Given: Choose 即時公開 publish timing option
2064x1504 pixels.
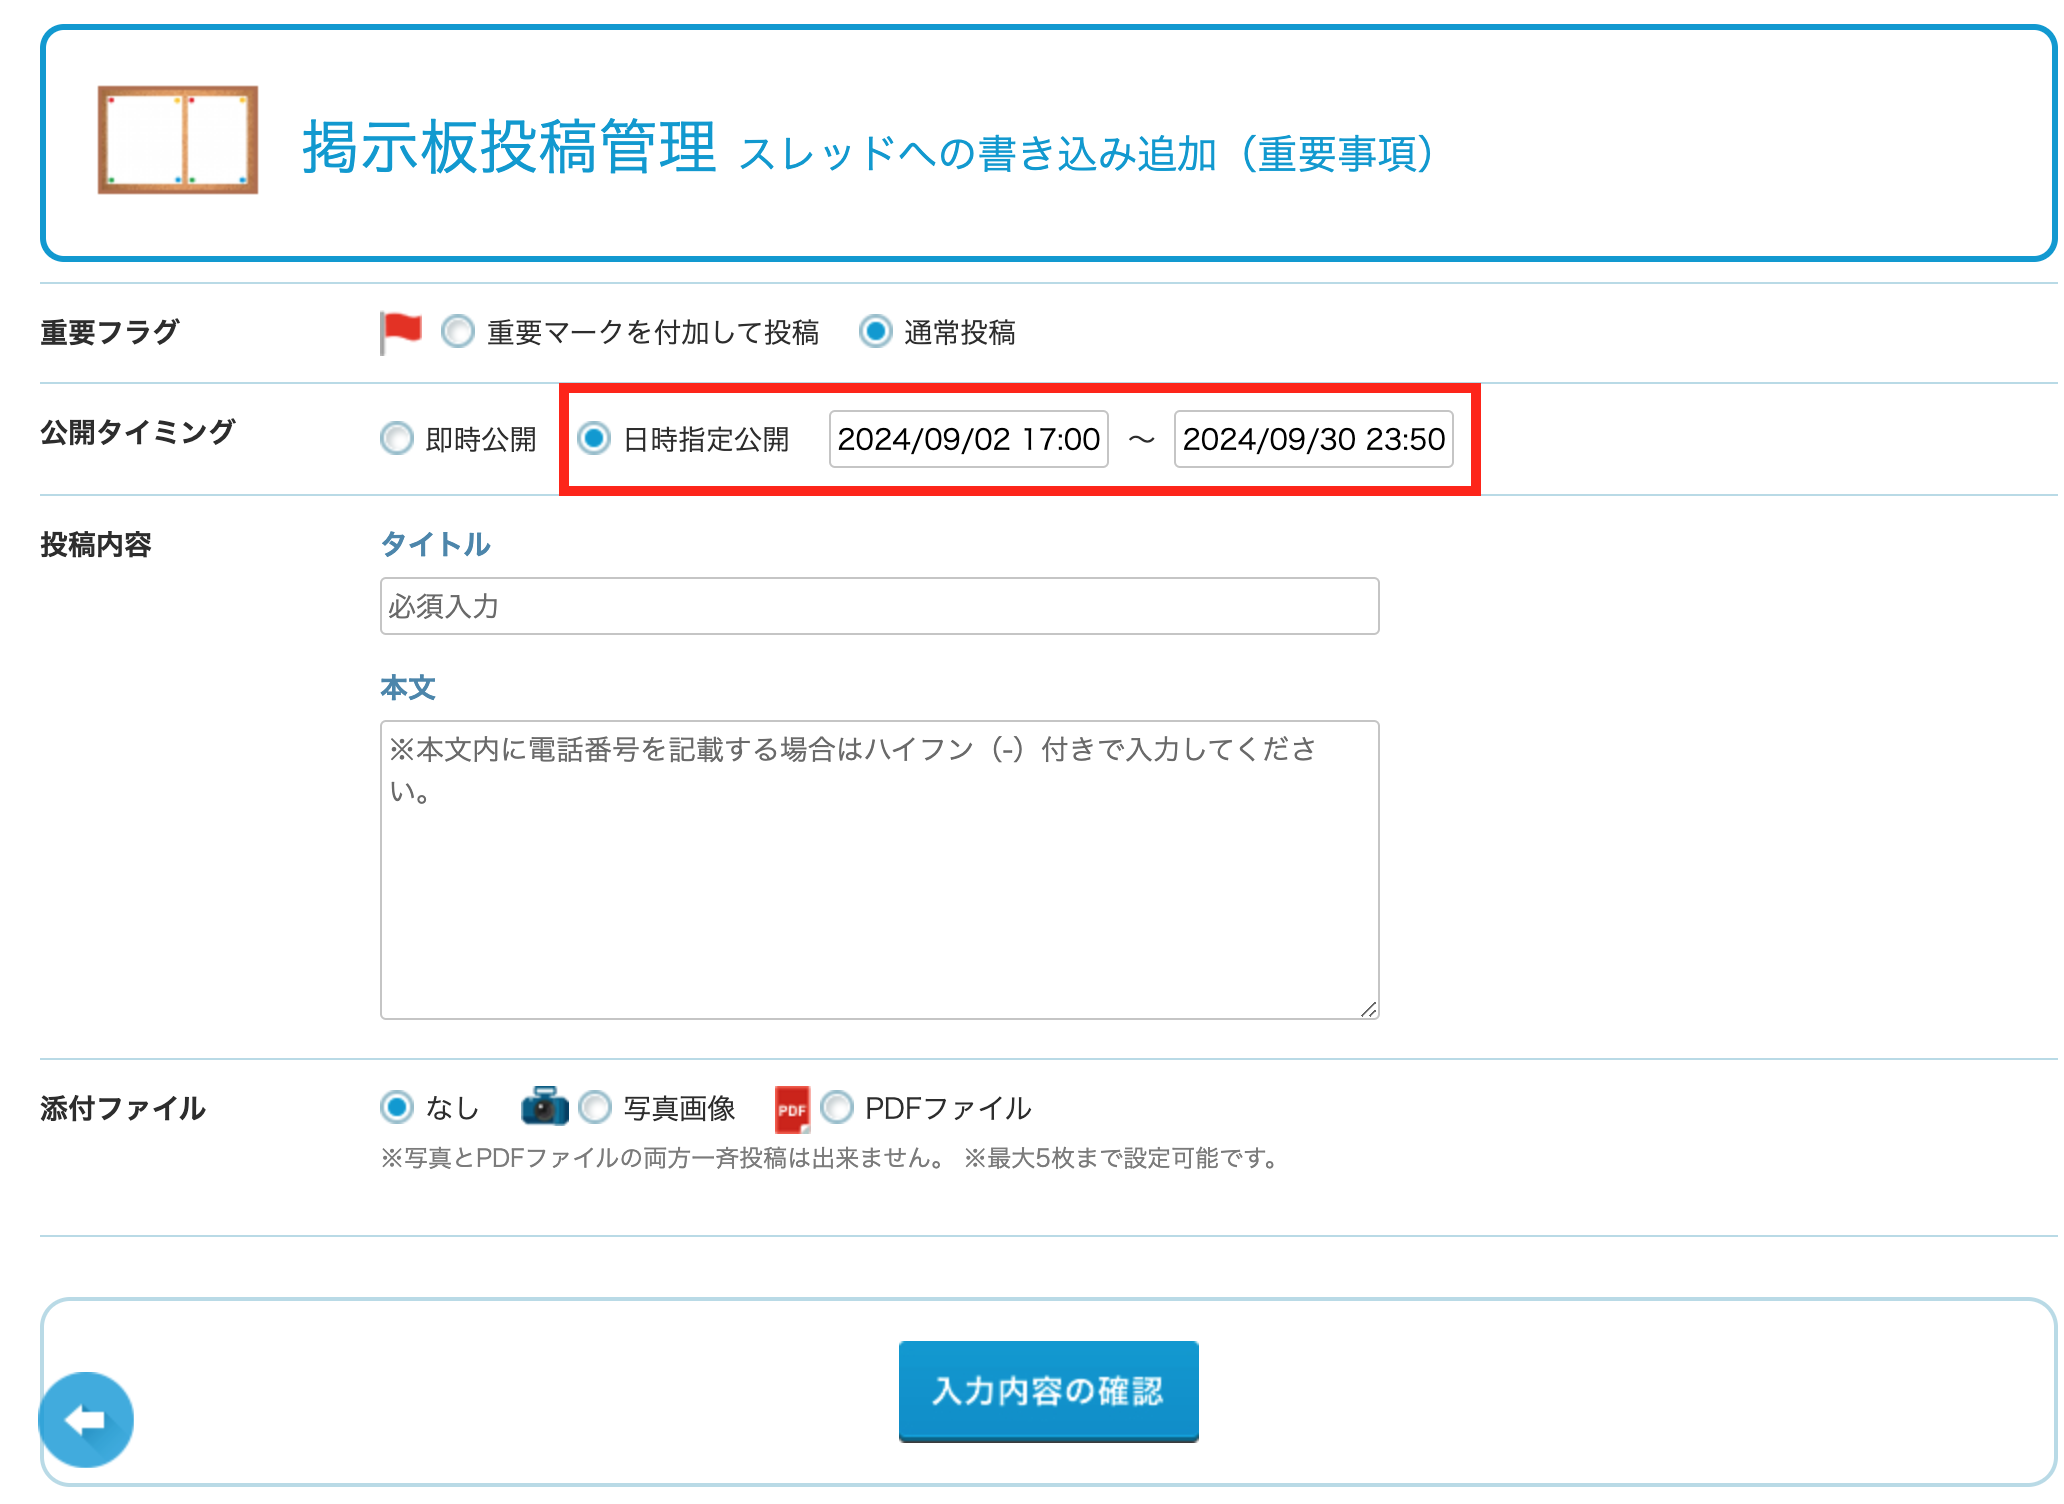Looking at the screenshot, I should pos(397,438).
